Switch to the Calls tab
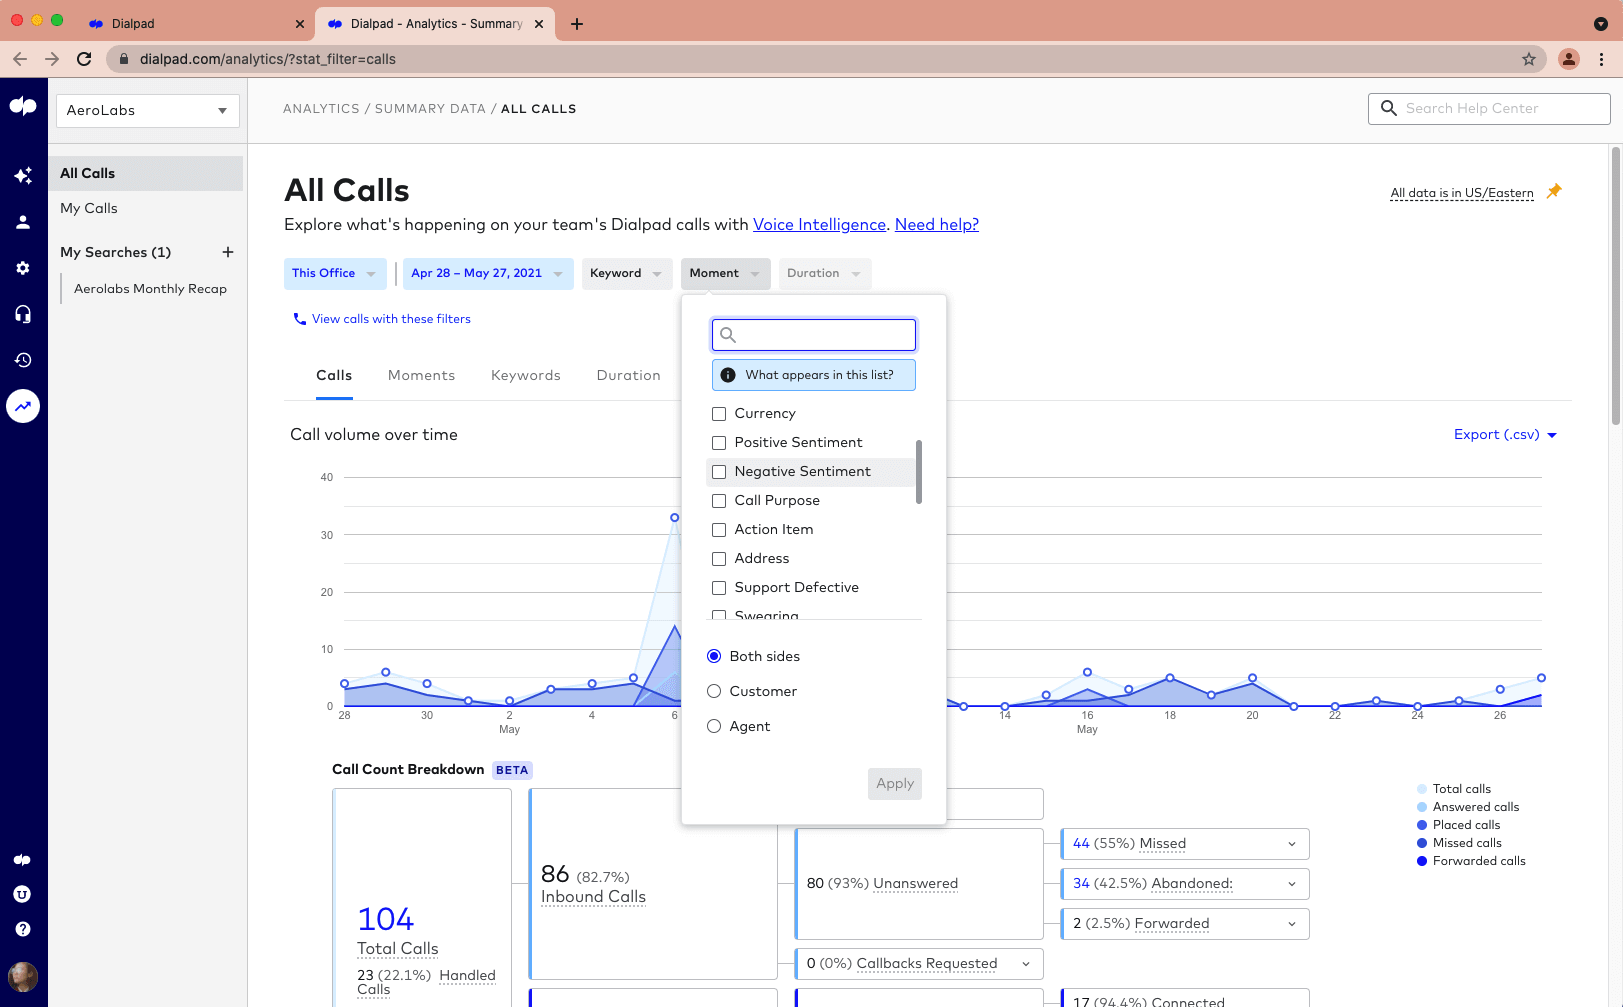The width and height of the screenshot is (1623, 1007). tap(334, 376)
